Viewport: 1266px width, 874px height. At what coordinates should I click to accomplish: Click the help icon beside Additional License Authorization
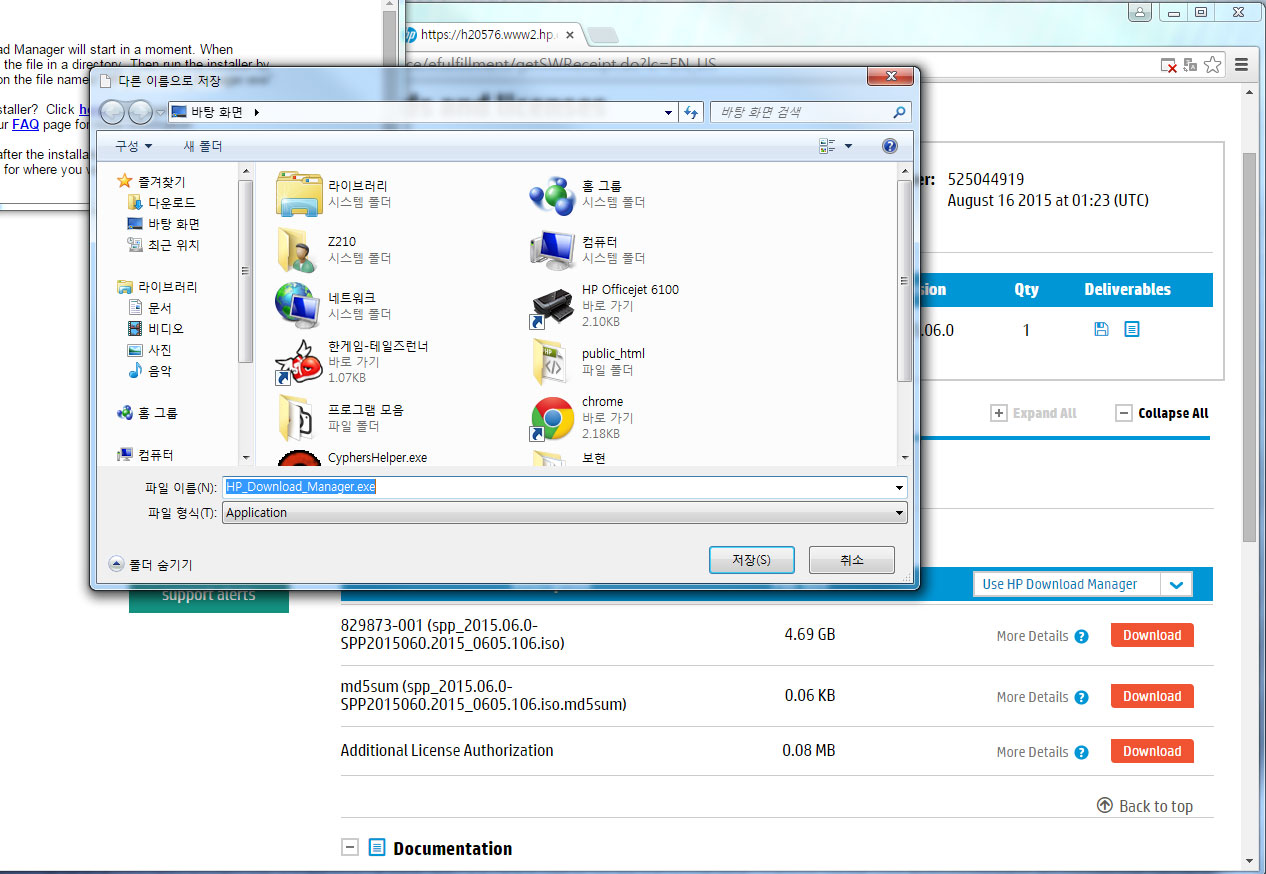pos(1081,752)
